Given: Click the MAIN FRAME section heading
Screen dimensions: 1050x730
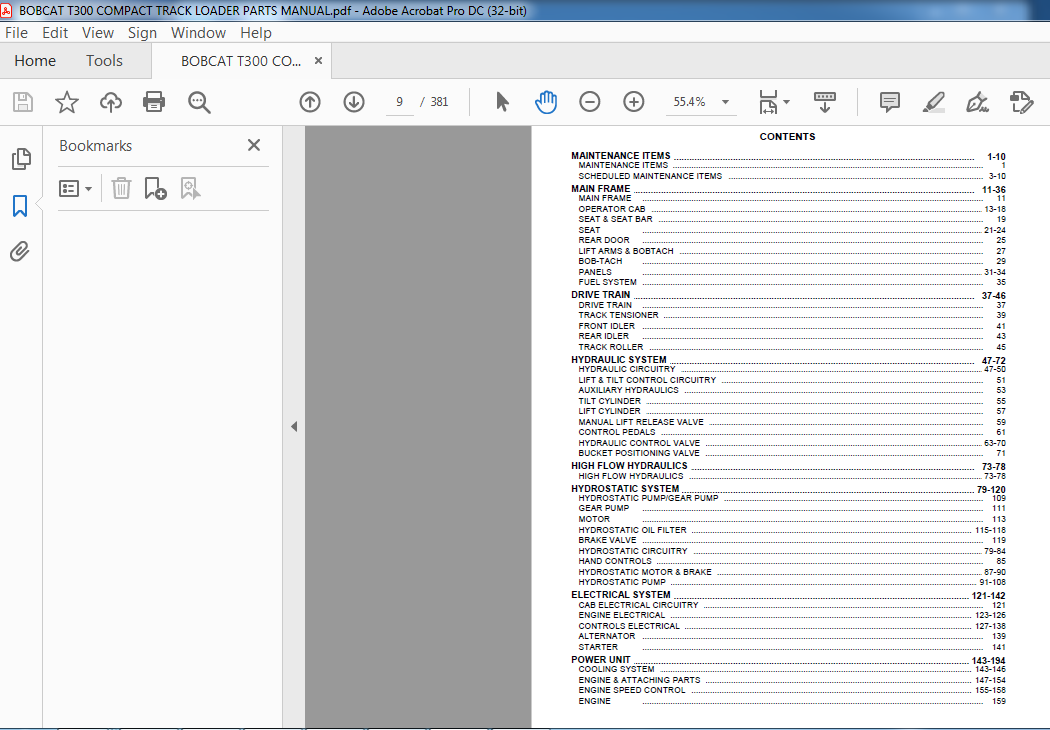Looking at the screenshot, I should coord(601,189).
